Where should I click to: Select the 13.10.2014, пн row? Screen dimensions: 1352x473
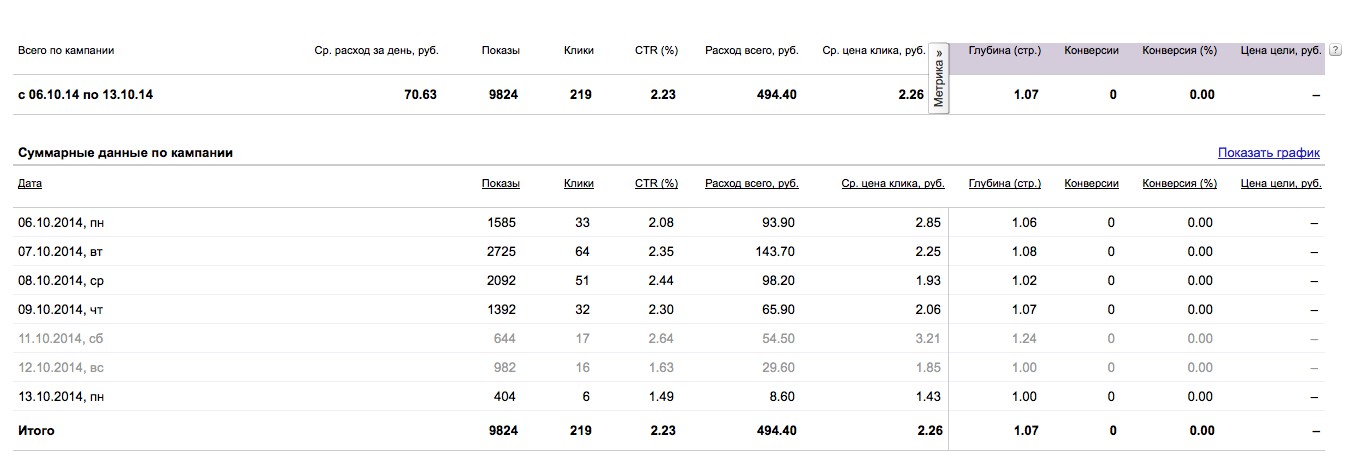tap(670, 397)
